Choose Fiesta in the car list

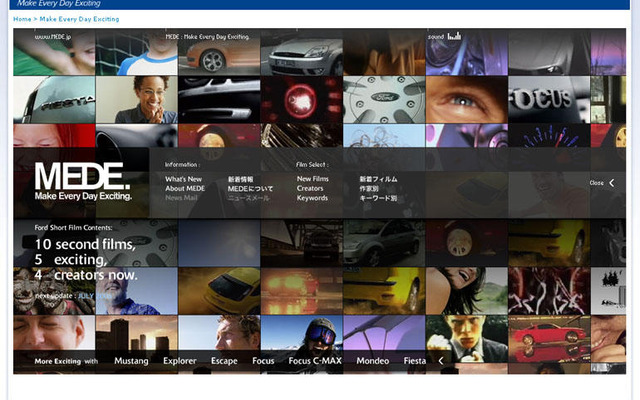point(415,361)
